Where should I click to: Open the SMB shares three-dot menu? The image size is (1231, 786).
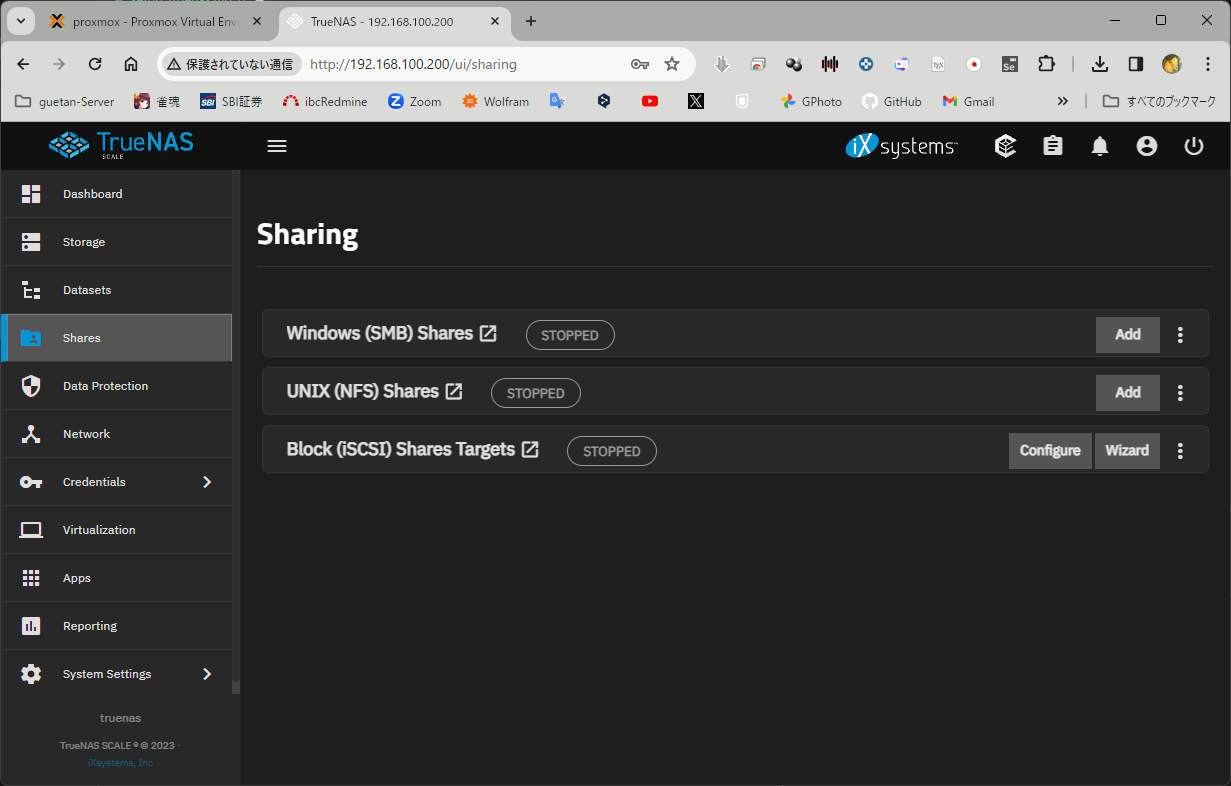coord(1181,335)
